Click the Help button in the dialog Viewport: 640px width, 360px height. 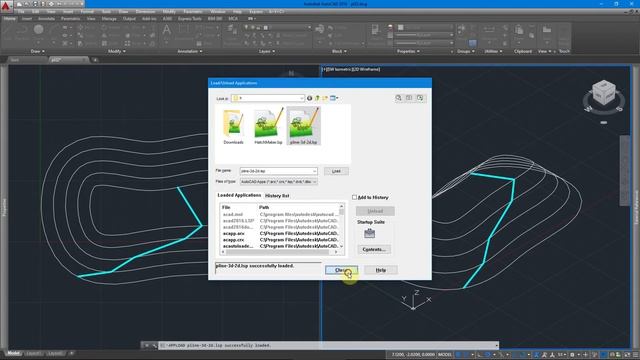(x=381, y=270)
